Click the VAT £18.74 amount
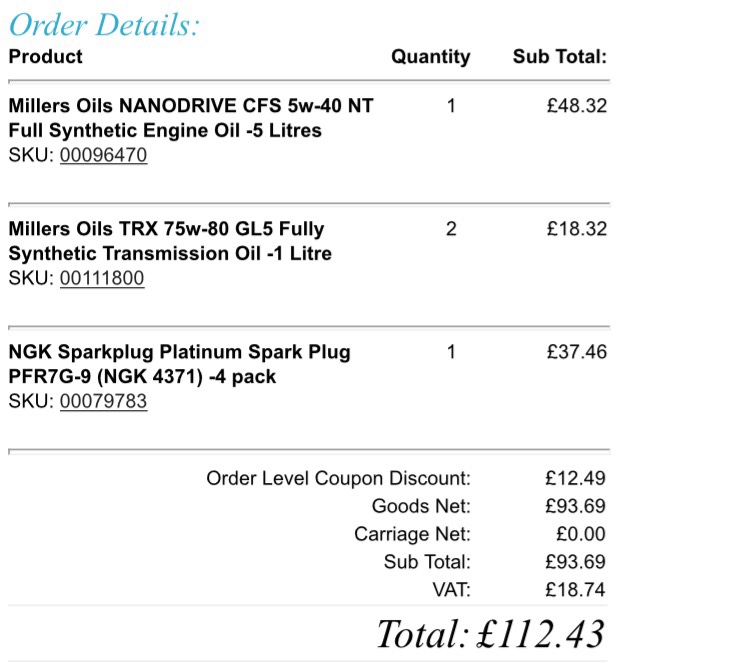Screen dimensions: 749x663 tap(576, 589)
